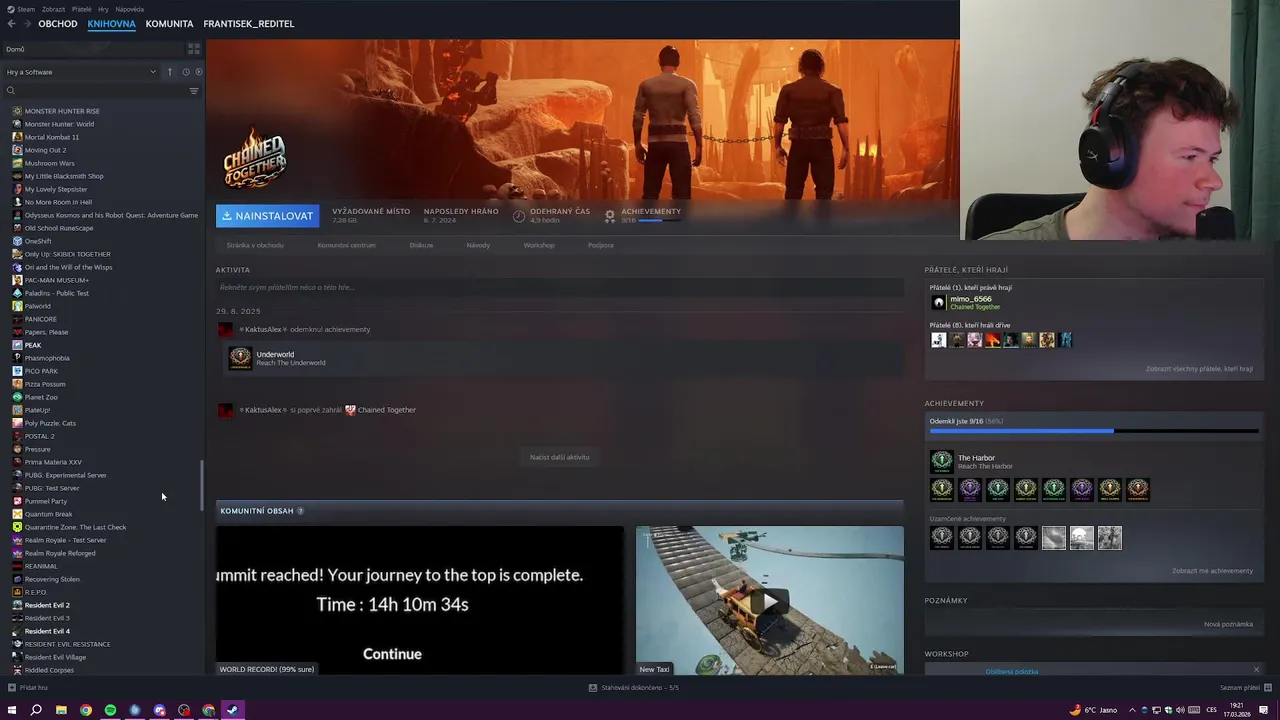Viewport: 1280px width, 720px height.
Task: Click Zobrazit všechny přátele, kteří hrají
Action: [x=1199, y=369]
